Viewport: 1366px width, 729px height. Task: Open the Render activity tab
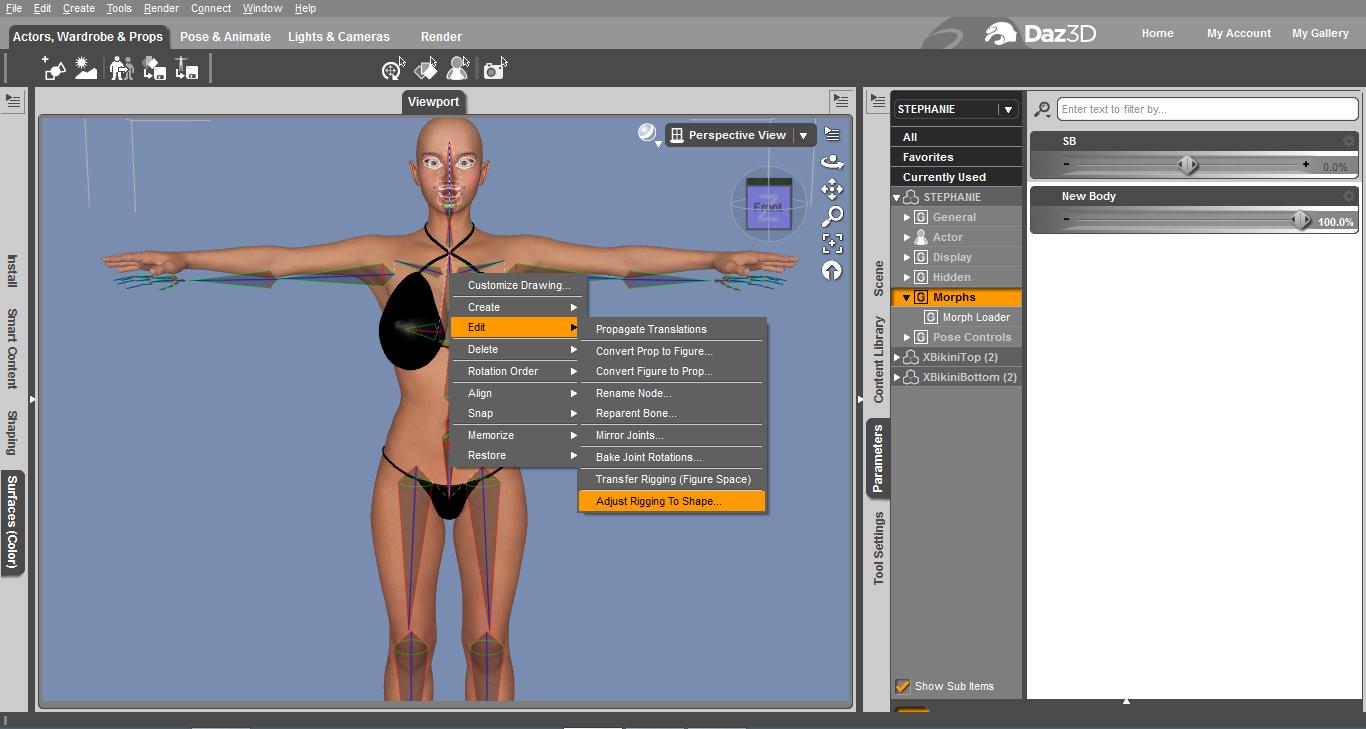[x=441, y=37]
